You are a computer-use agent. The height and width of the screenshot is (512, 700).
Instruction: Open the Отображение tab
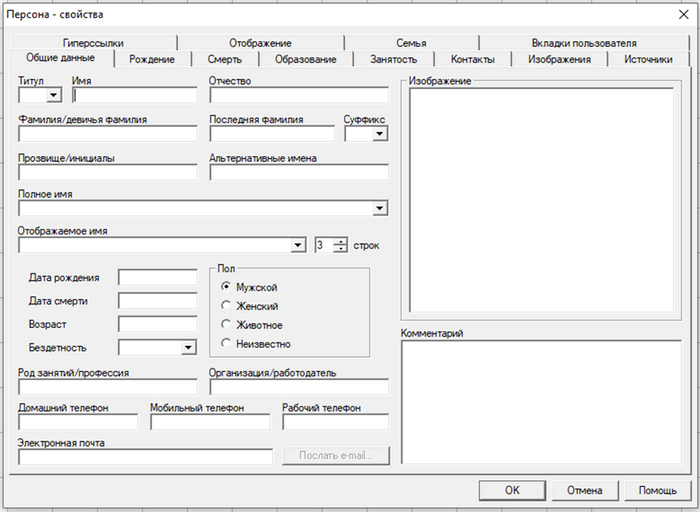[x=260, y=43]
